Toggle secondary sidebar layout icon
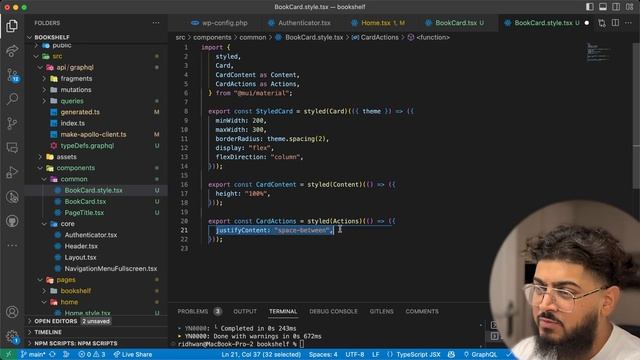The image size is (640, 360). point(616,7)
